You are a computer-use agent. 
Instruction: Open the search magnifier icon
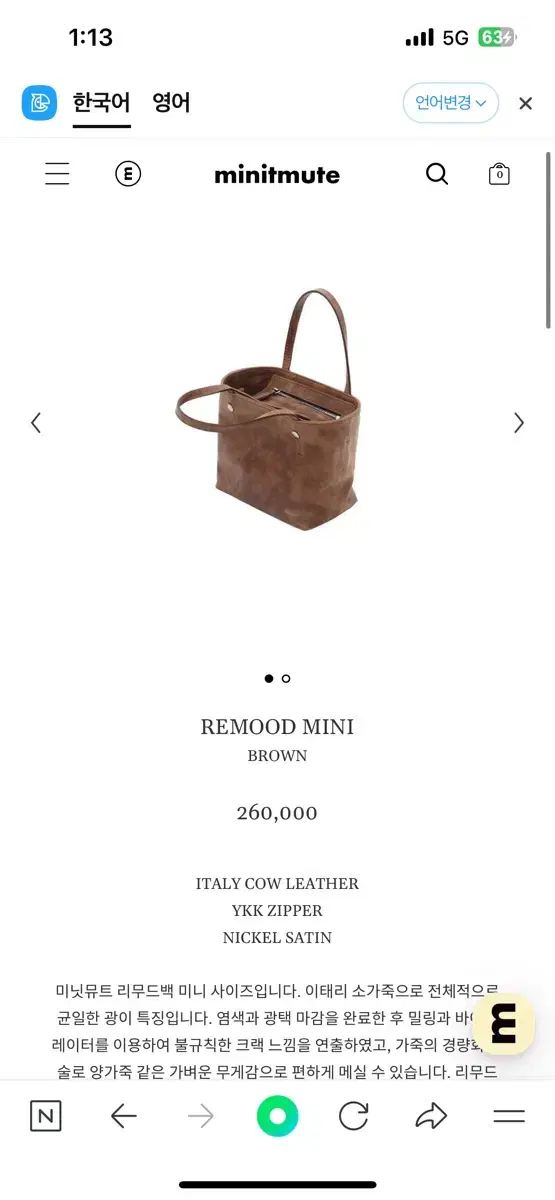pyautogui.click(x=437, y=174)
